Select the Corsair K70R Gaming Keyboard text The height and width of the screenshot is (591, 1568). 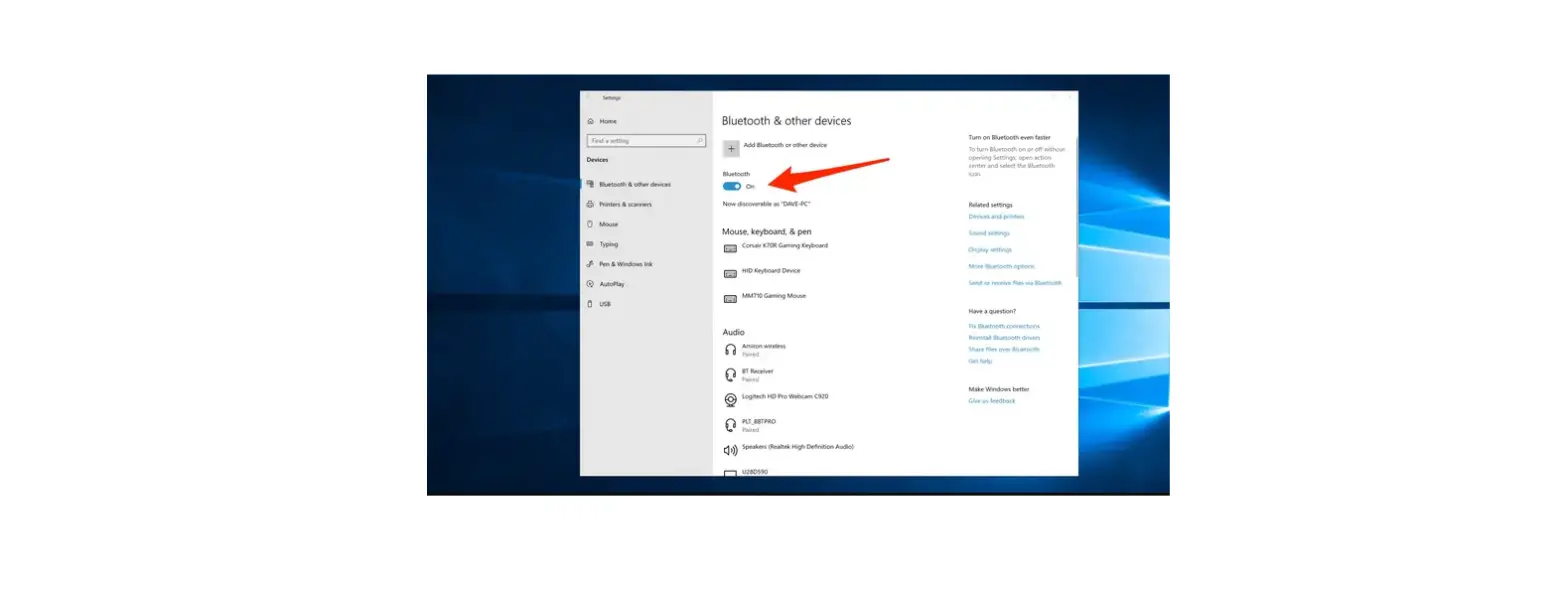[785, 245]
